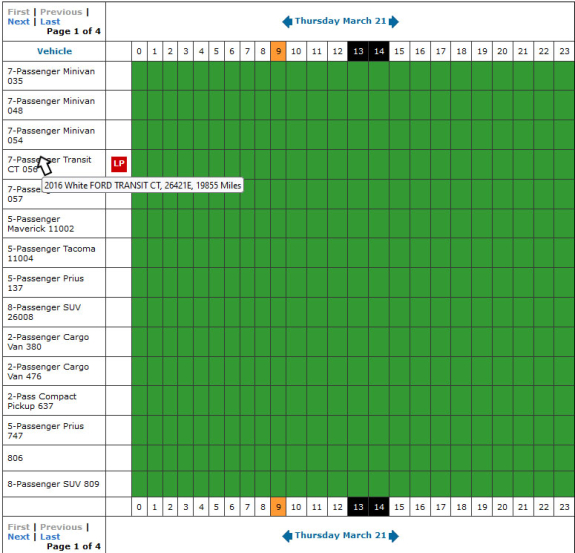Screen dimensions: 575x553
Task: Select highlighted hour 9 in top header
Action: point(278,51)
